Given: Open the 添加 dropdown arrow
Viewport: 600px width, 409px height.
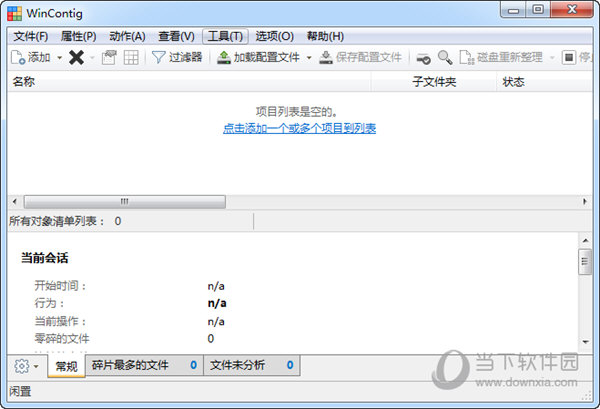Looking at the screenshot, I should 59,58.
